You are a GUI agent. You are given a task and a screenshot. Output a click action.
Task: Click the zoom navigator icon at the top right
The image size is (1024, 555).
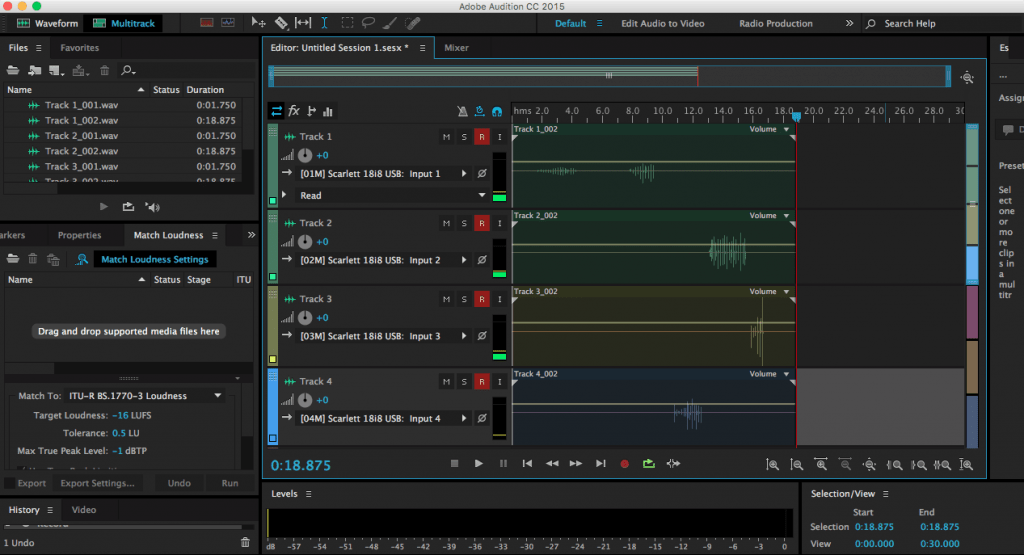[x=967, y=78]
